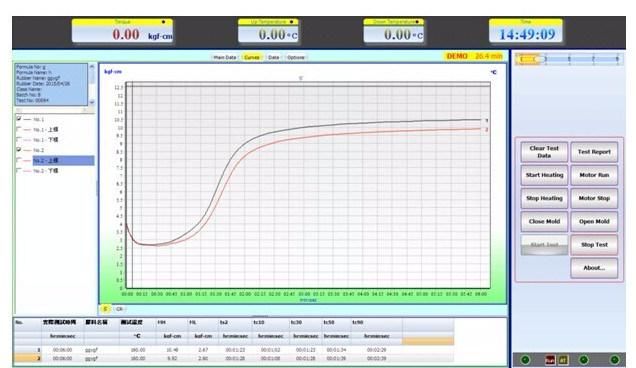Click the Torque display indicator dot
The width and height of the screenshot is (636, 368).
pos(163,22)
